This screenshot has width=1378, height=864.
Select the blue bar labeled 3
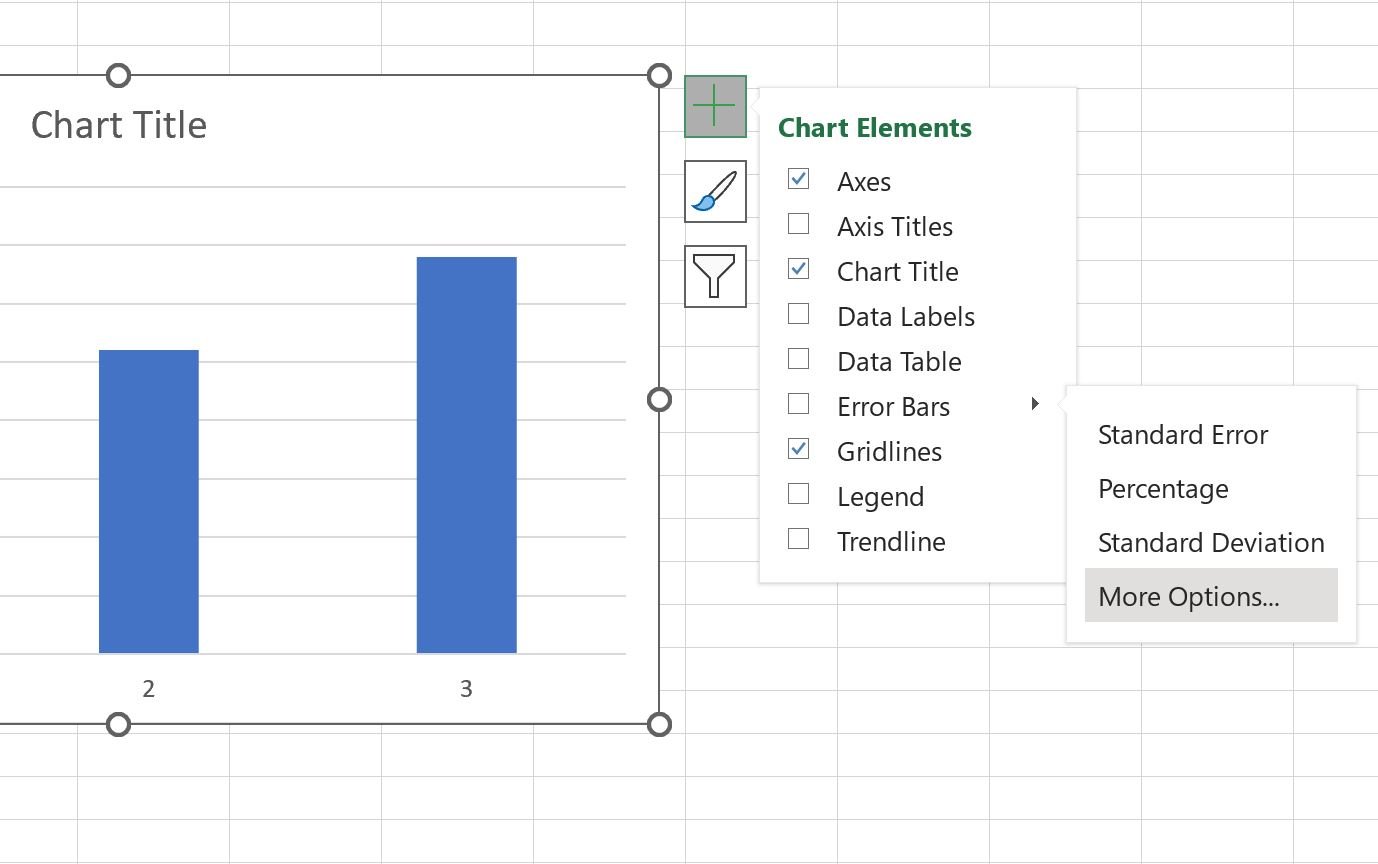tap(467, 455)
